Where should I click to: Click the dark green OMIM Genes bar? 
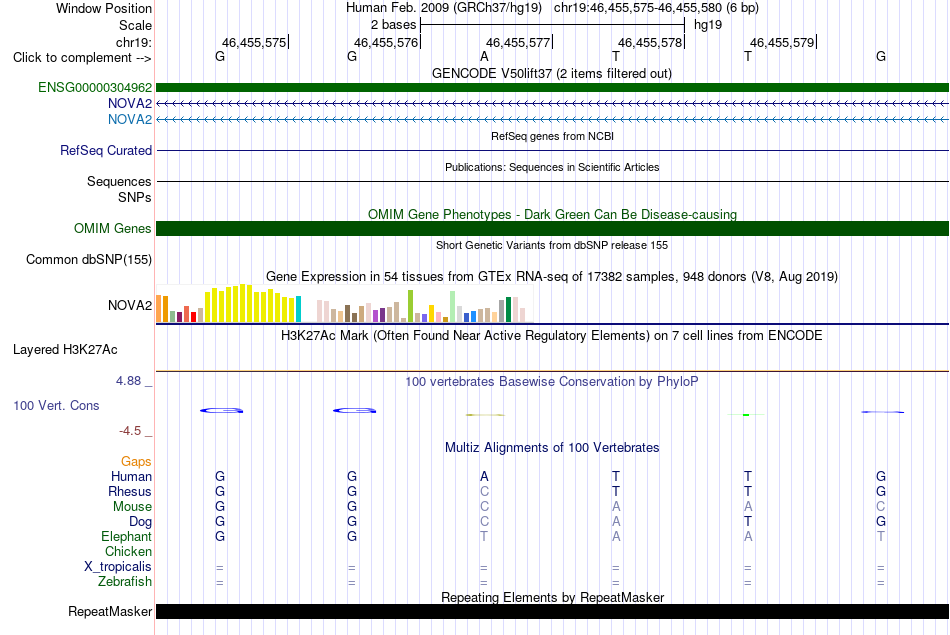tap(552, 228)
